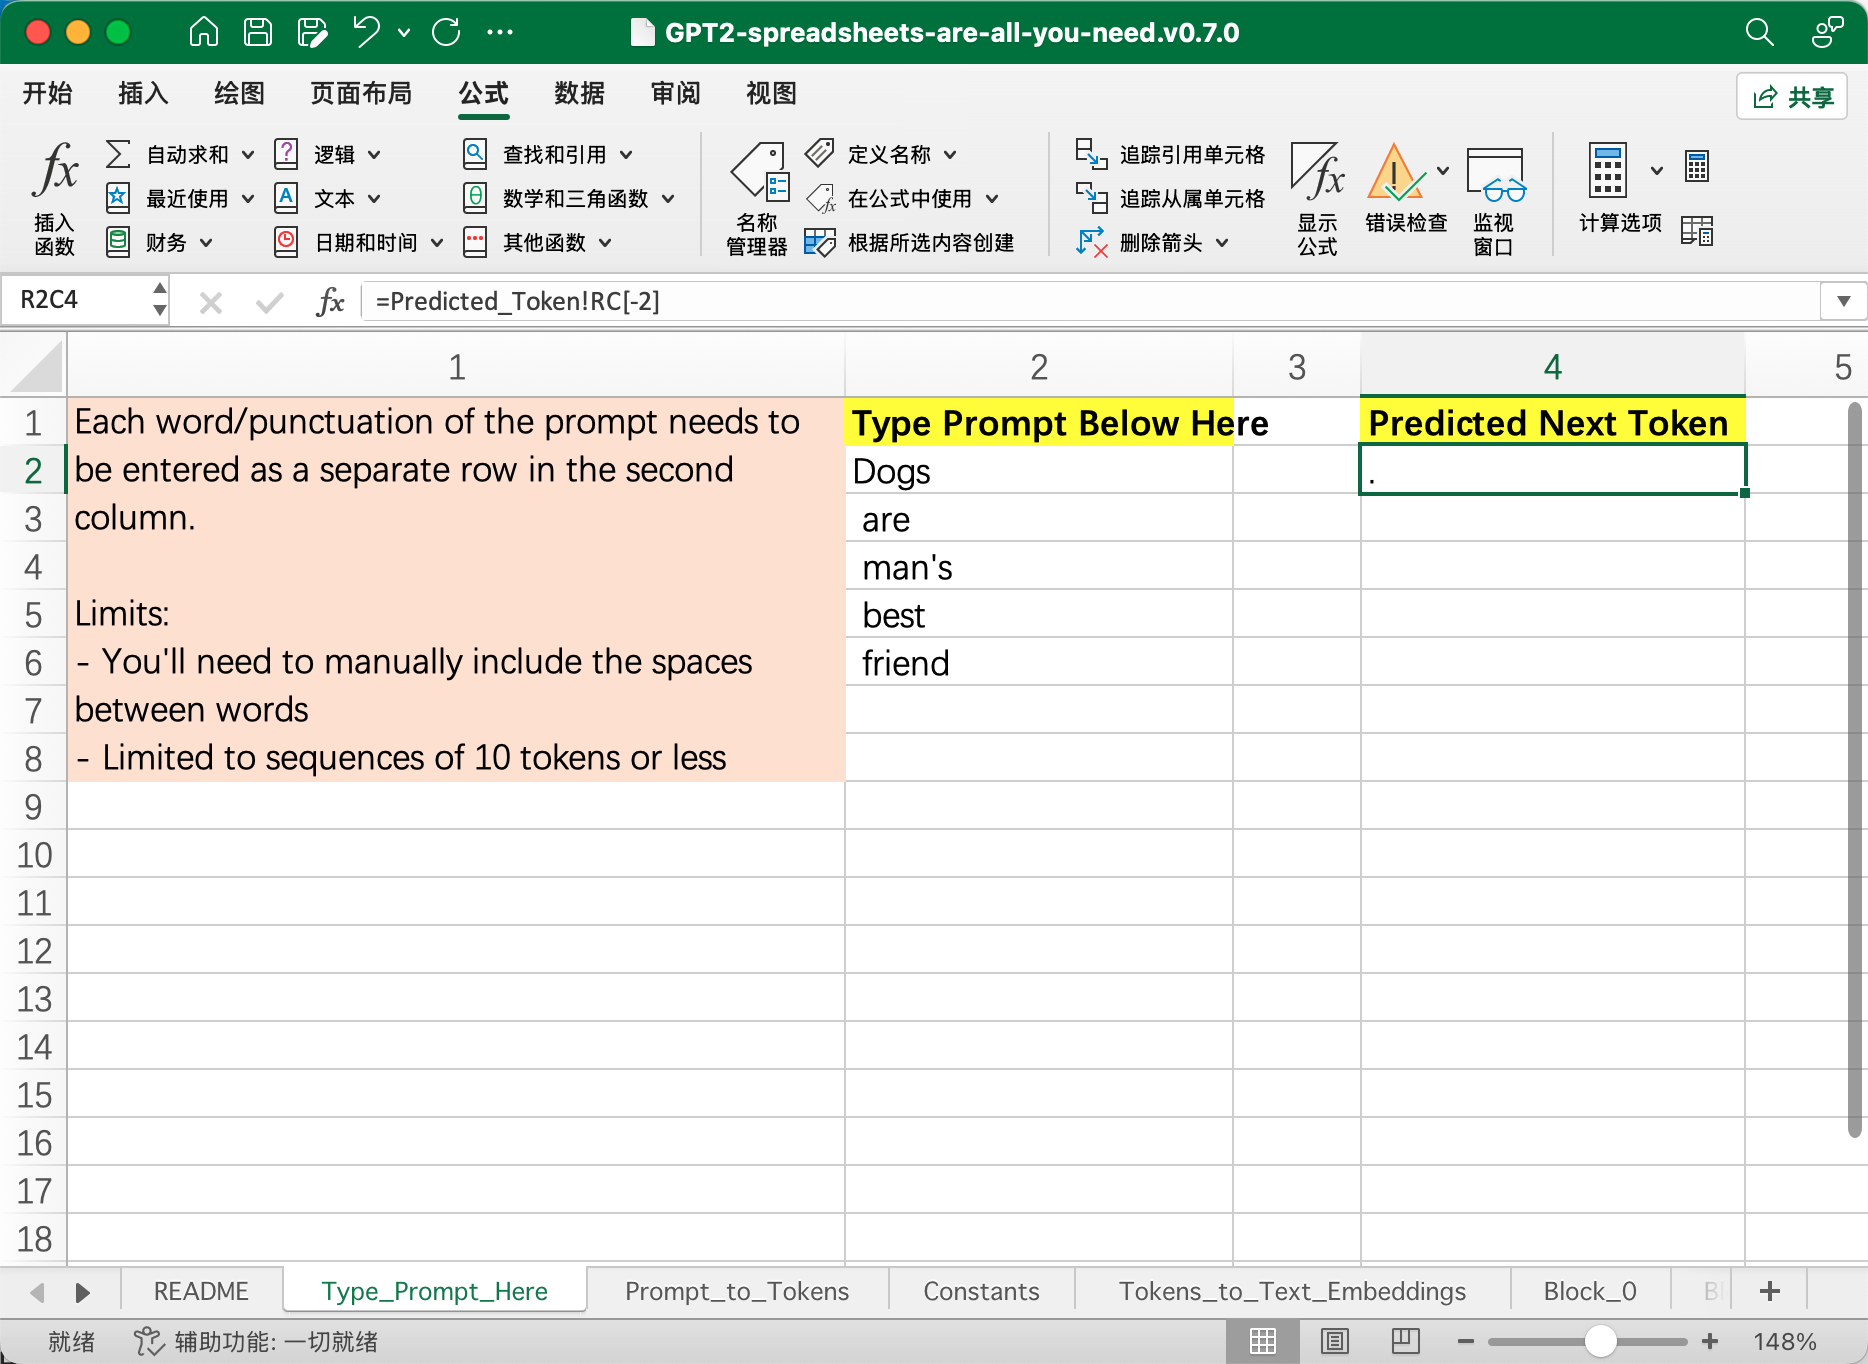Click the Undo arrow icon
Image resolution: width=1868 pixels, height=1364 pixels.
coord(366,32)
